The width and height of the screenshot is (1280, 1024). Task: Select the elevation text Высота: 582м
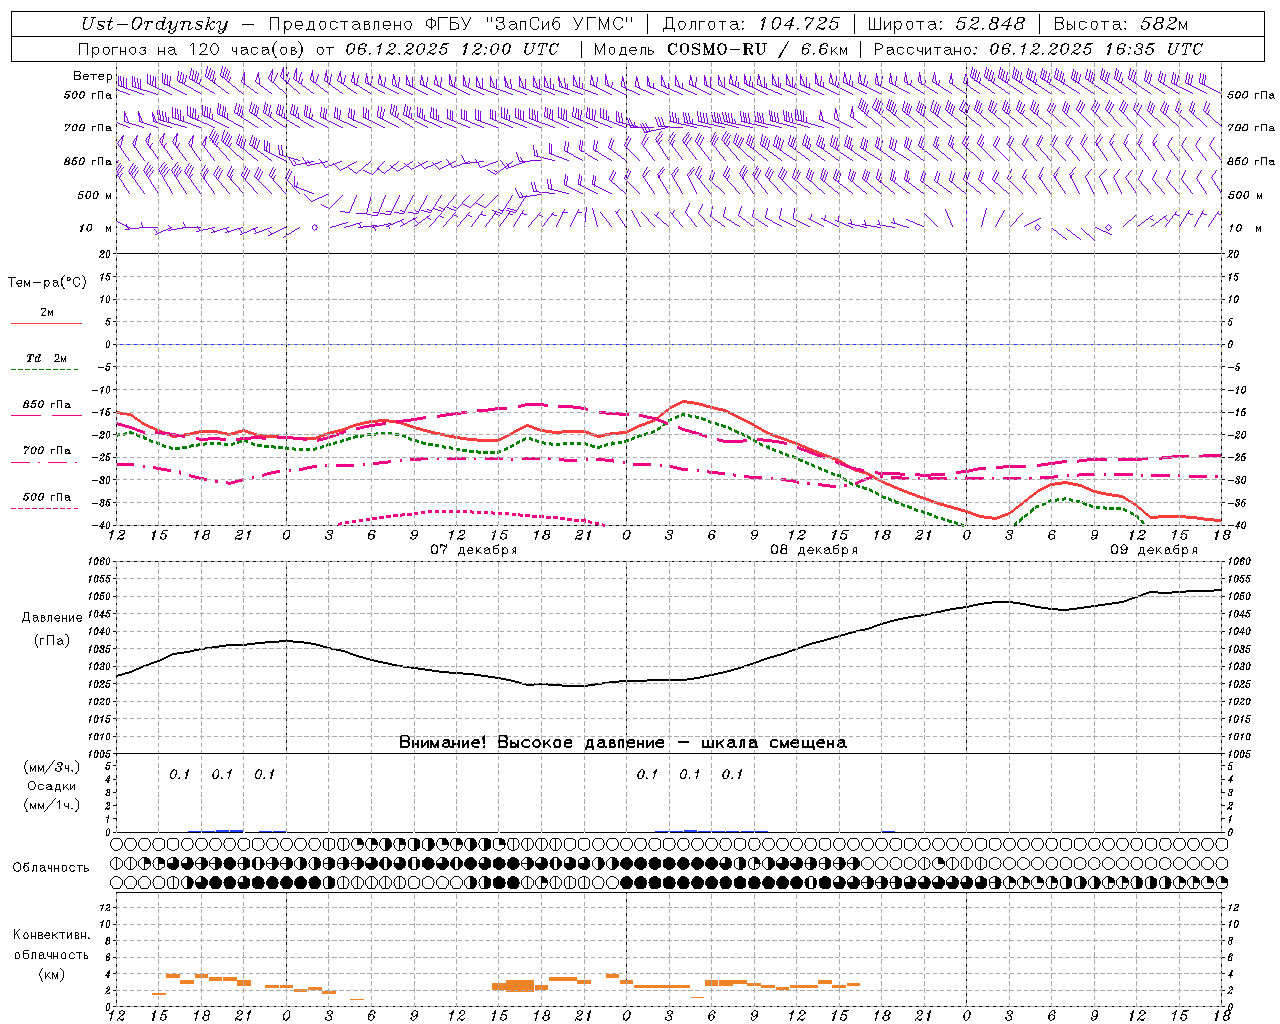(1121, 24)
